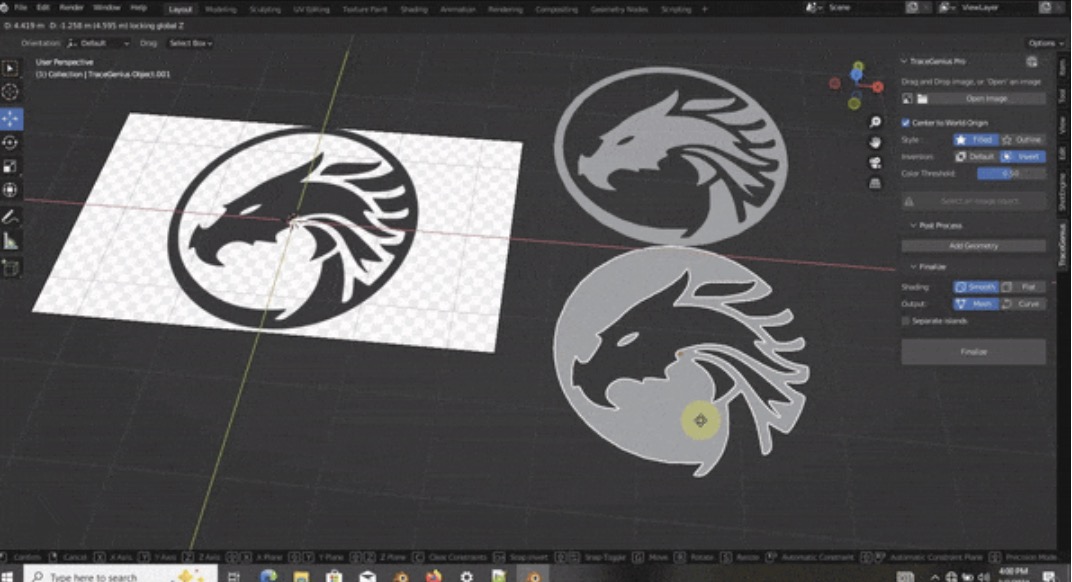1072x582 pixels.
Task: Click the Select an image object button
Action: pyautogui.click(x=974, y=201)
